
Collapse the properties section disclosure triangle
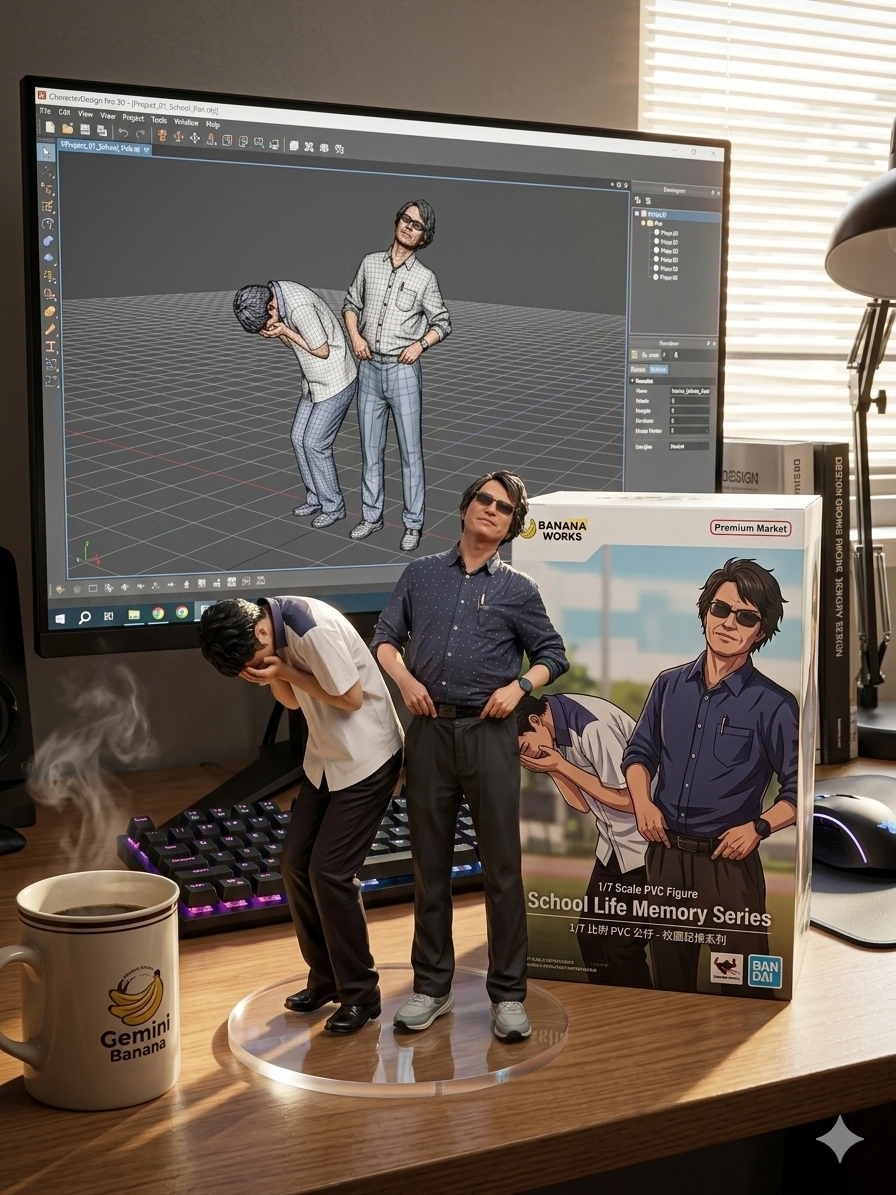pos(632,381)
